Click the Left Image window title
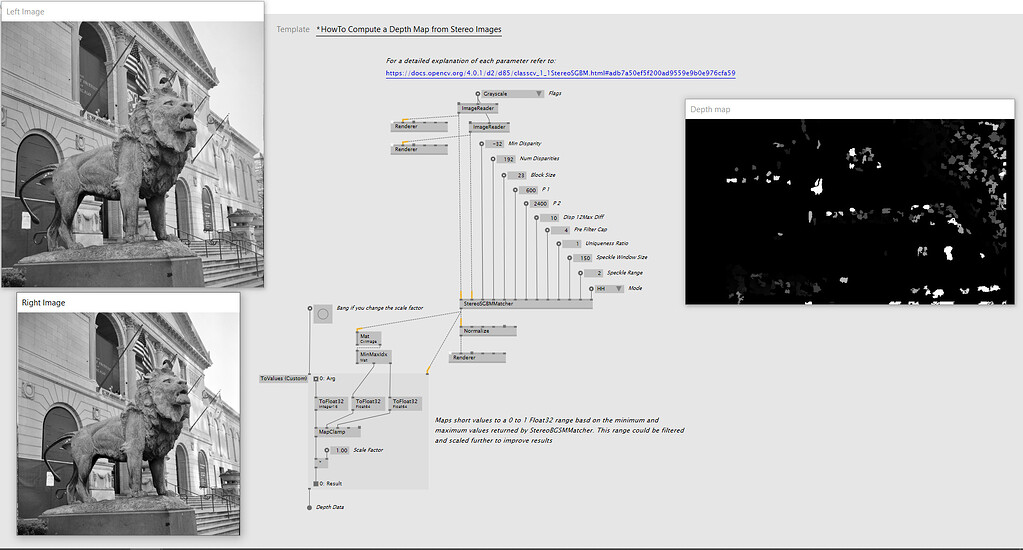Viewport: 1023px width, 550px height. click(25, 12)
